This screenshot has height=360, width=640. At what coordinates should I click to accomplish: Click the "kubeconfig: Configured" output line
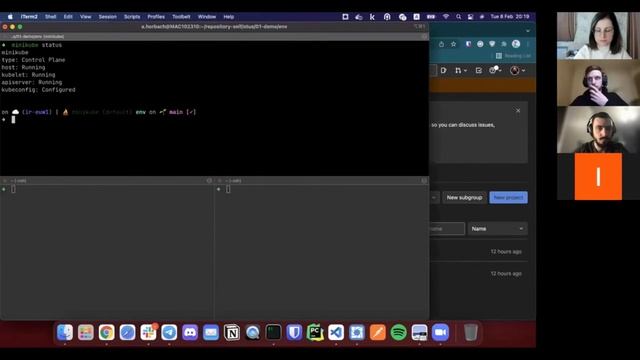(39, 90)
